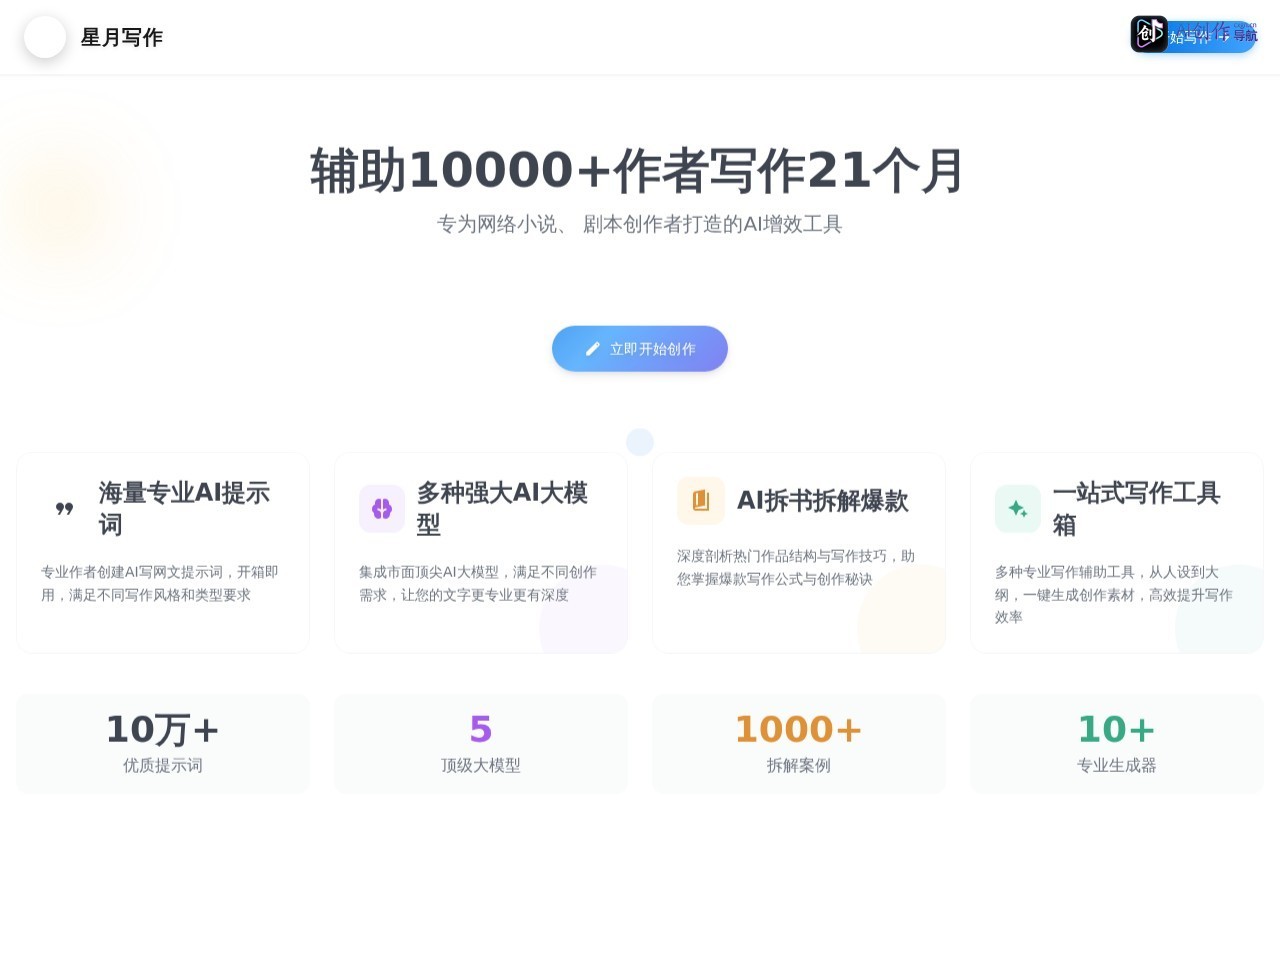
Task: Open the 海量专业AI提示词 card title
Action: tap(184, 509)
